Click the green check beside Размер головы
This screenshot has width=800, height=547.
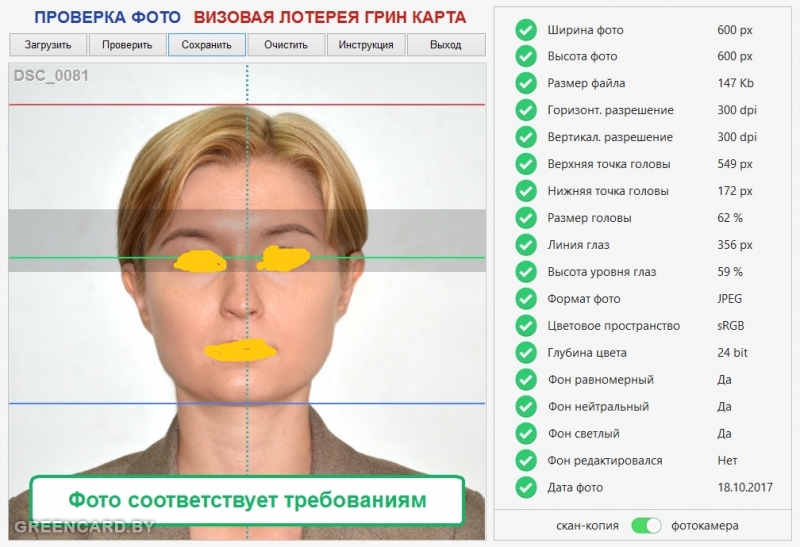click(x=526, y=218)
